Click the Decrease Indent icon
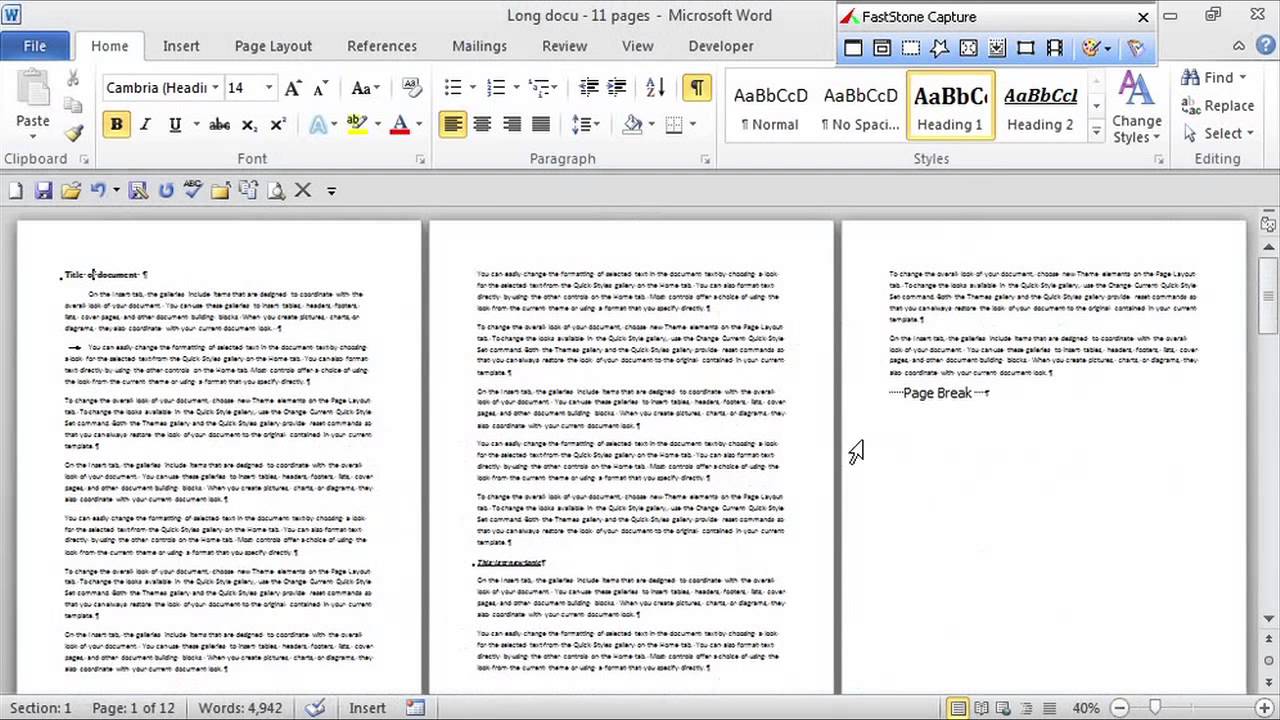The width and height of the screenshot is (1280, 720). pos(588,88)
